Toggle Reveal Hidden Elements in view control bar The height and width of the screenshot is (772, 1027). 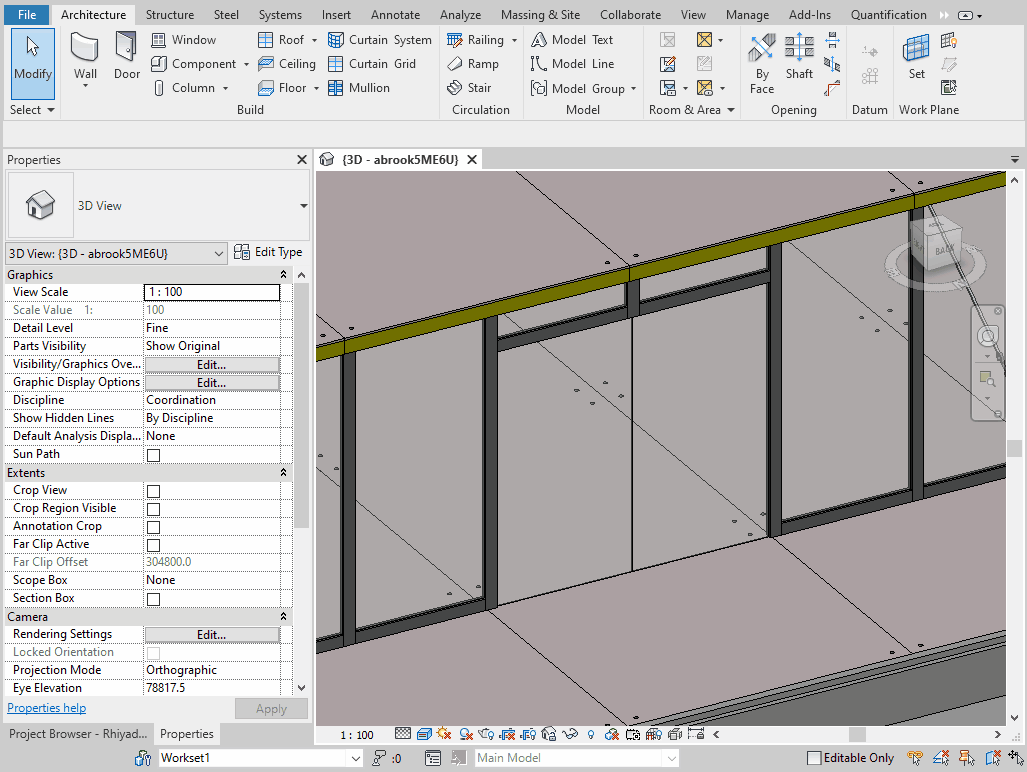point(590,733)
